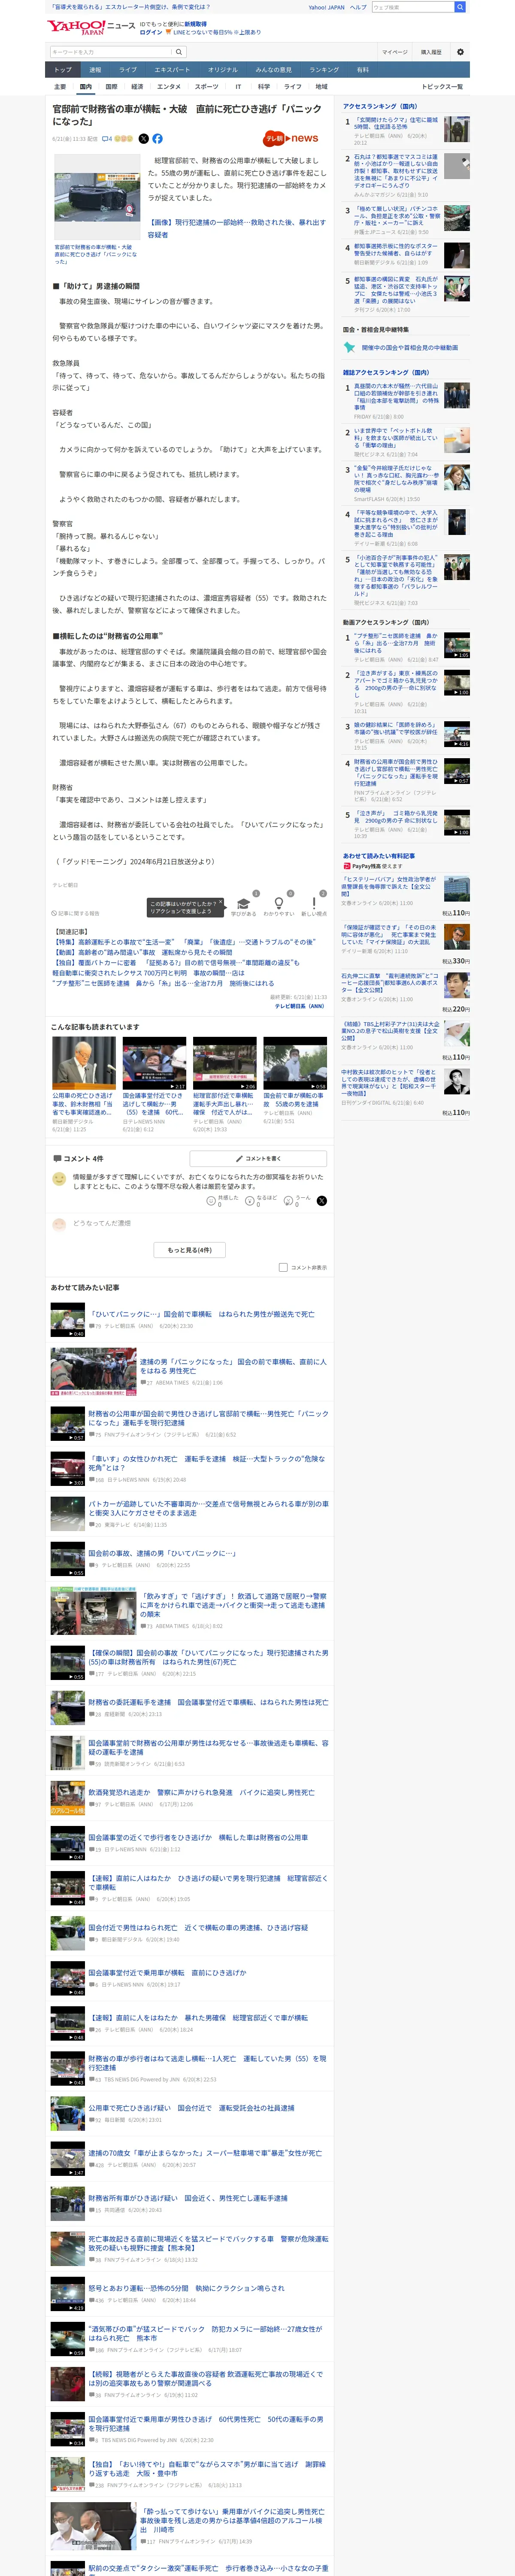Viewport: 515px width, 2576px height.
Task: Click the top web search field
Action: (413, 7)
